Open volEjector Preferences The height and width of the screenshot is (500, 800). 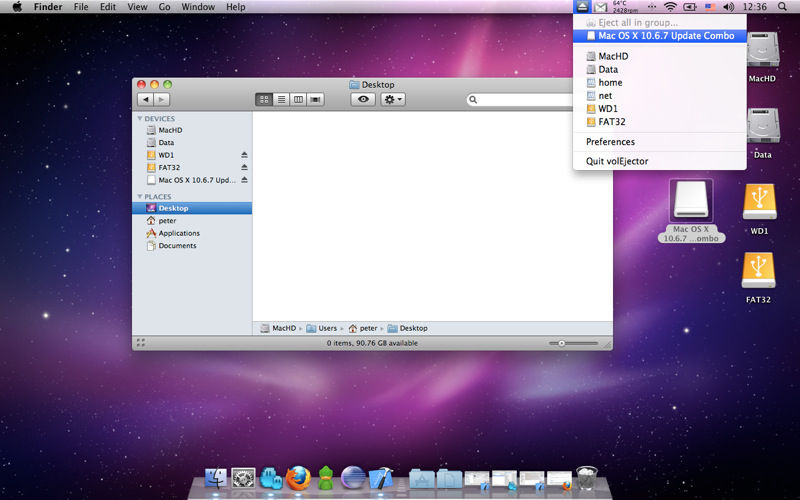pyautogui.click(x=660, y=142)
